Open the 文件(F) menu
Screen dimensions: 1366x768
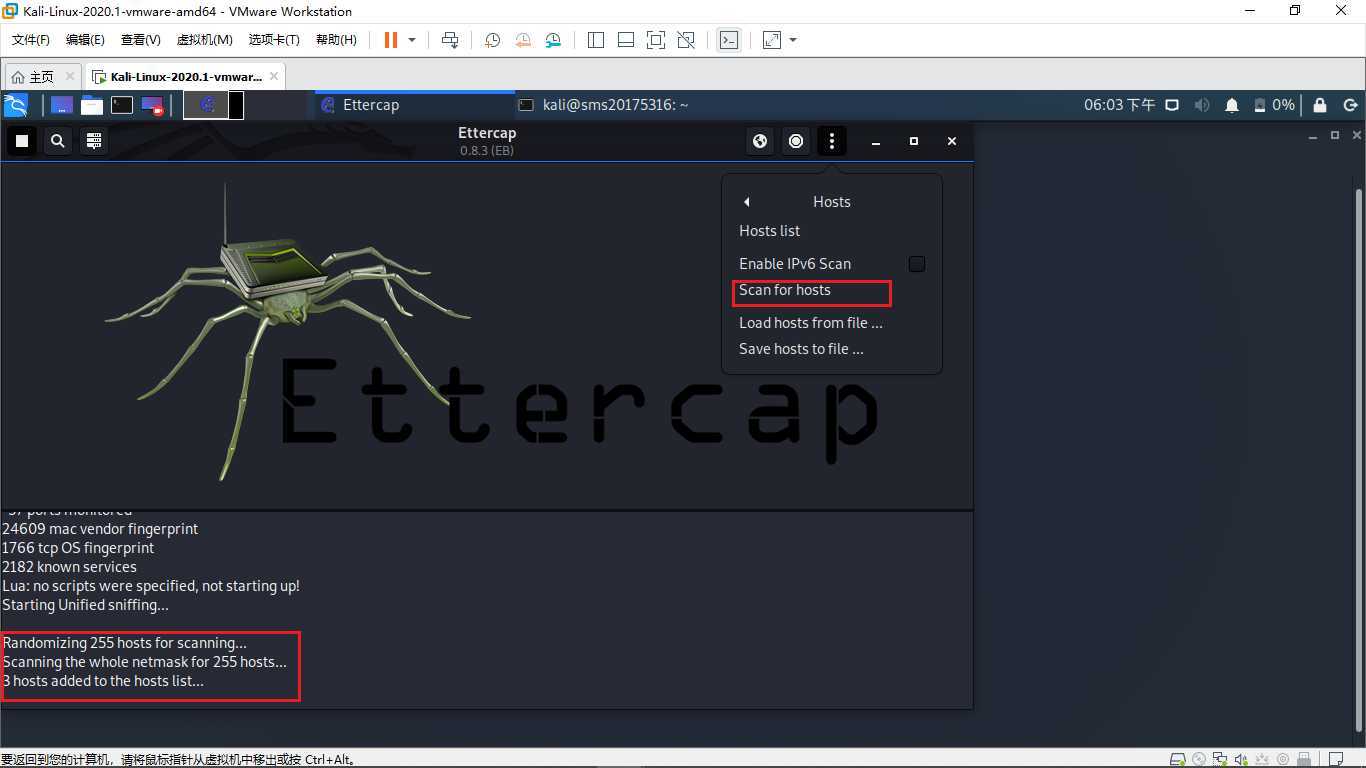31,40
